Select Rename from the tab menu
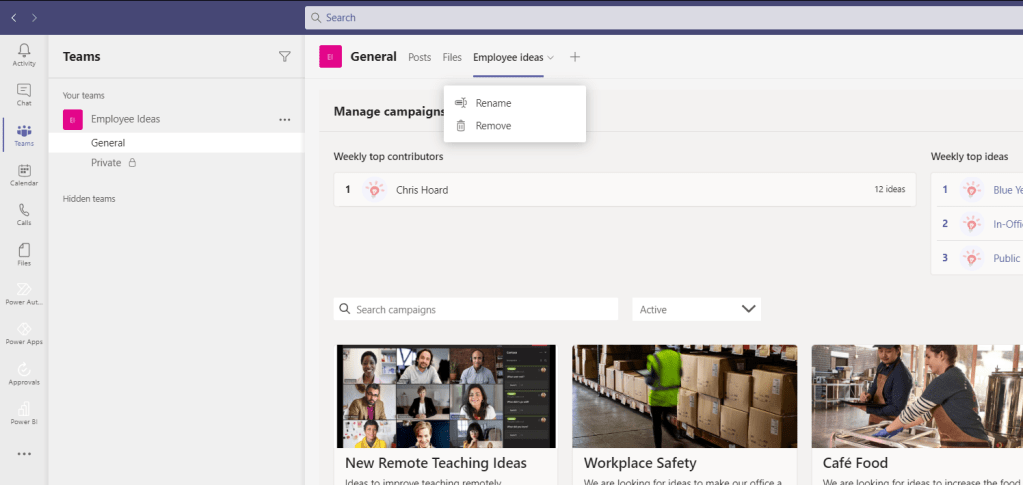 pyautogui.click(x=493, y=103)
